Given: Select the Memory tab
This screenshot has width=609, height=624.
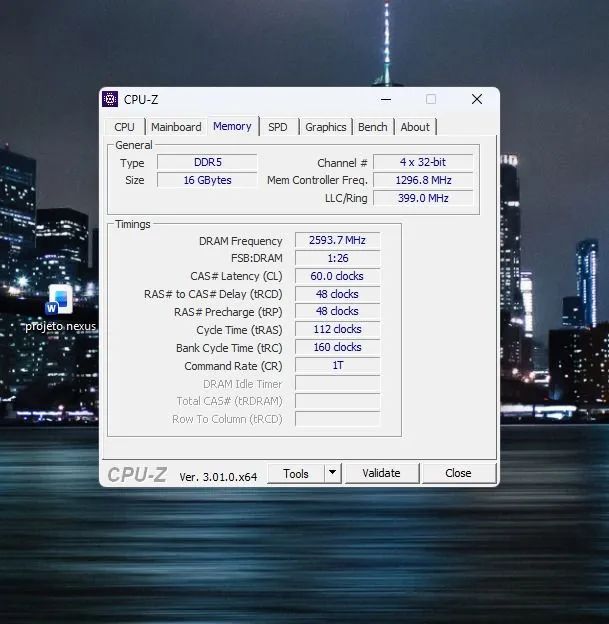Looking at the screenshot, I should [232, 126].
